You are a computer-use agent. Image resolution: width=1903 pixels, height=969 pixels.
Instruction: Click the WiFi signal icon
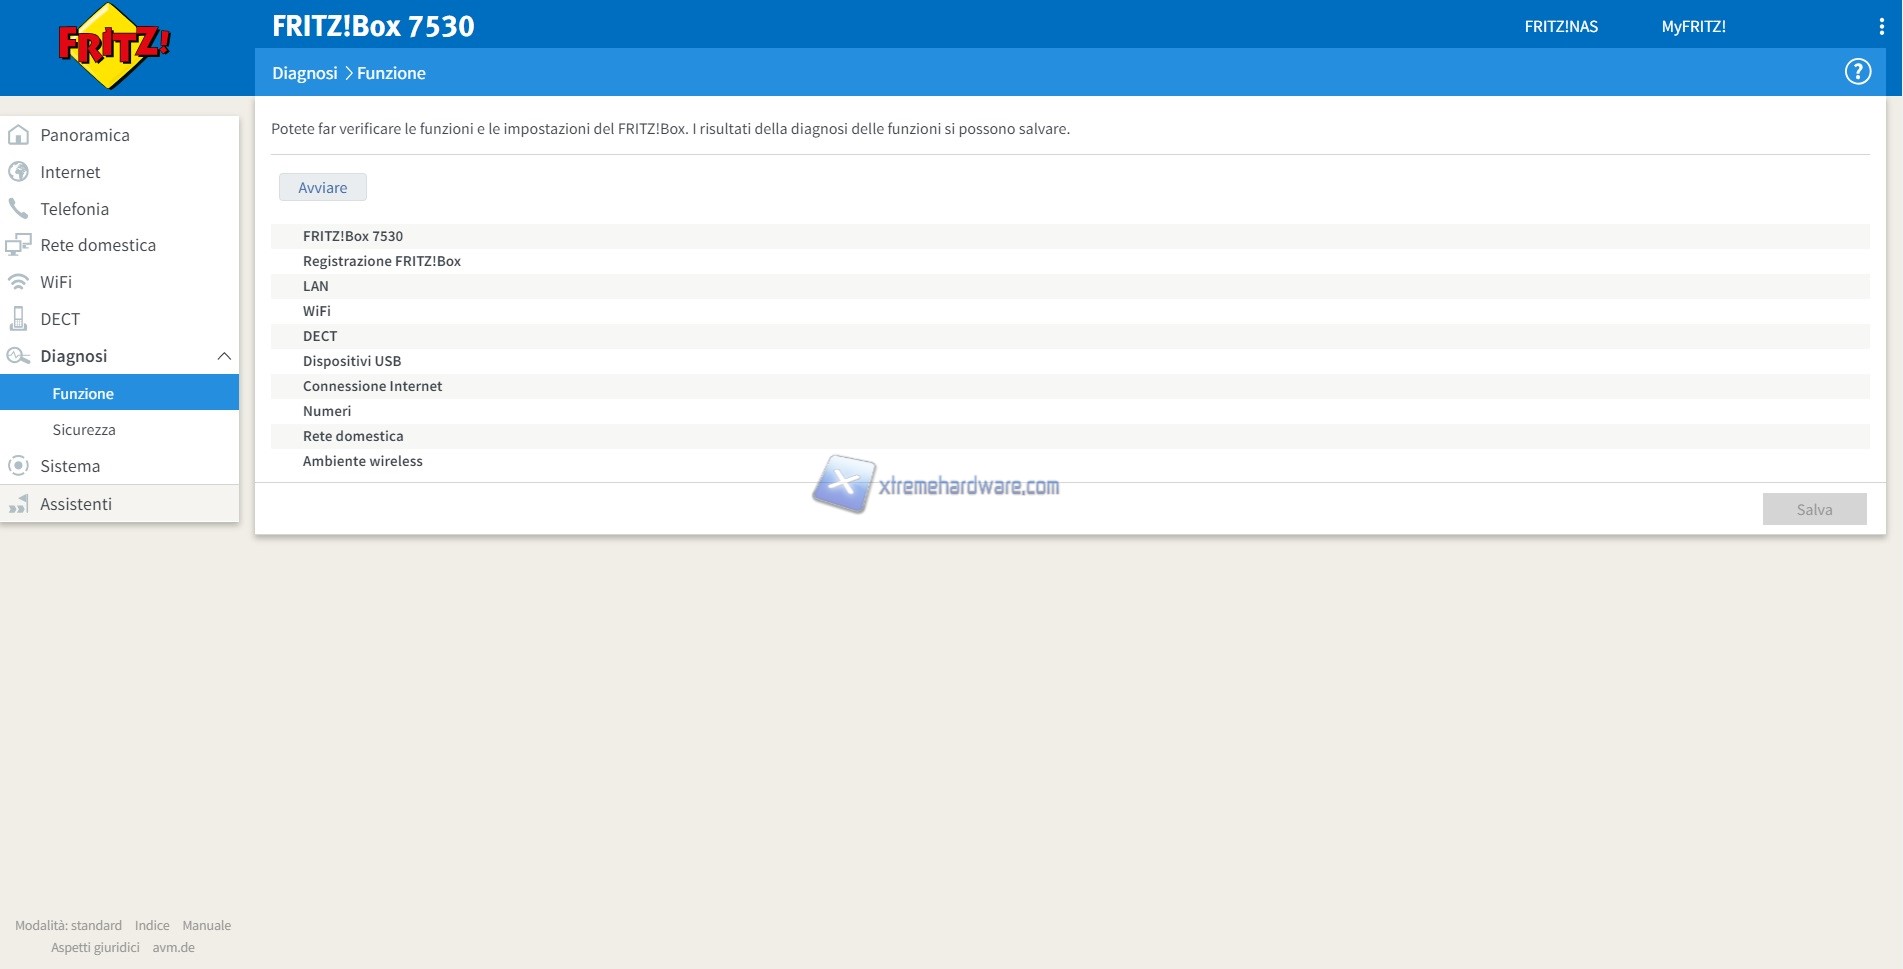[18, 282]
